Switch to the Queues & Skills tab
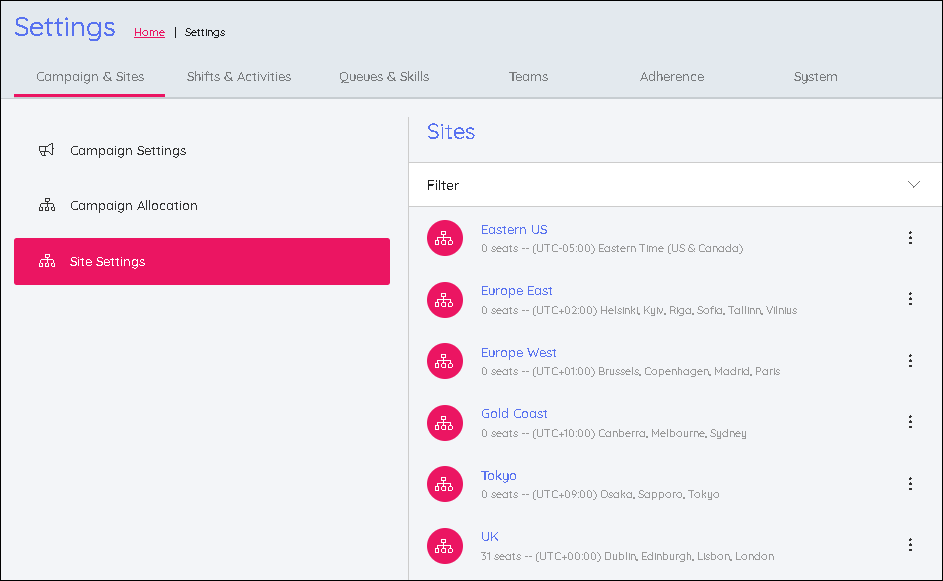 click(x=384, y=77)
